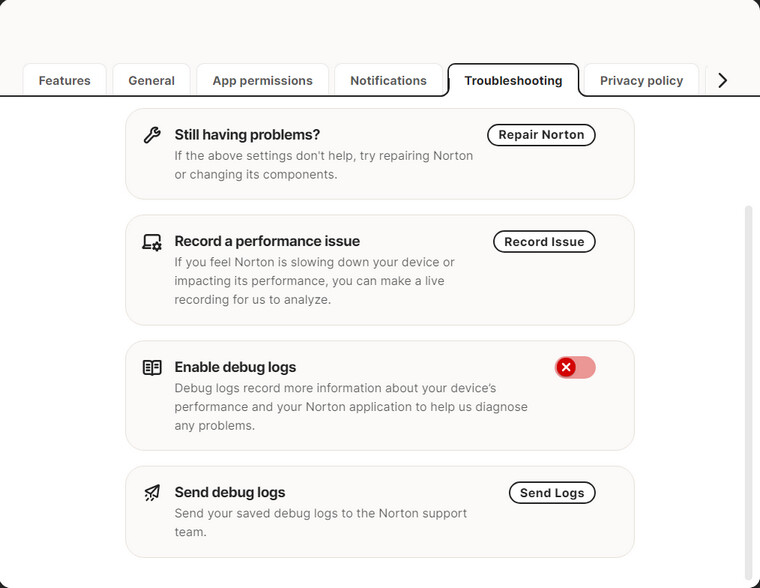Click the Troubleshooting tab

(513, 81)
